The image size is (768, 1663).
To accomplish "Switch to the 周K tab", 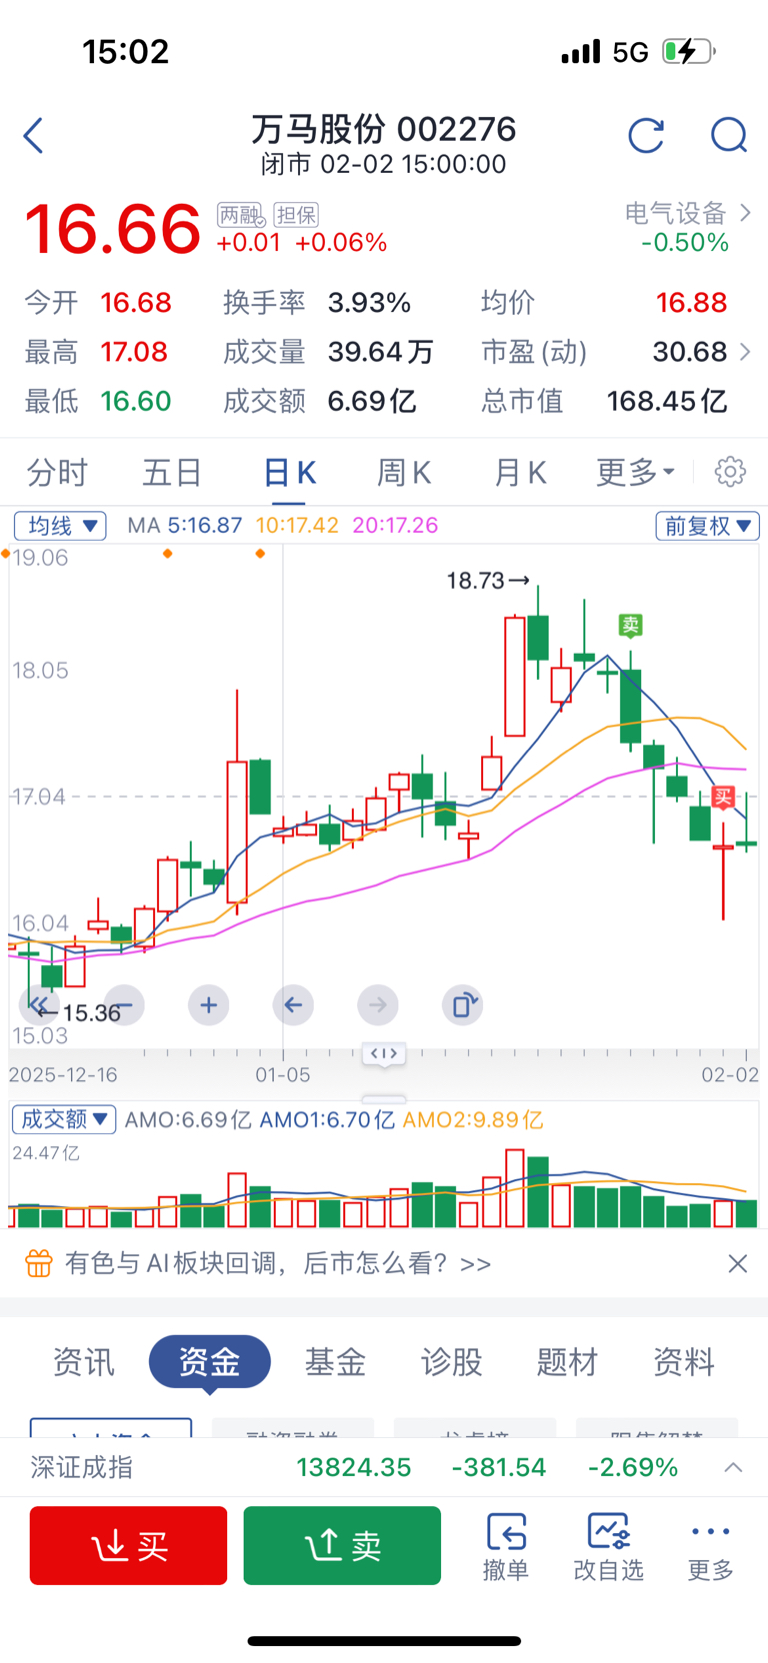I will click(403, 472).
